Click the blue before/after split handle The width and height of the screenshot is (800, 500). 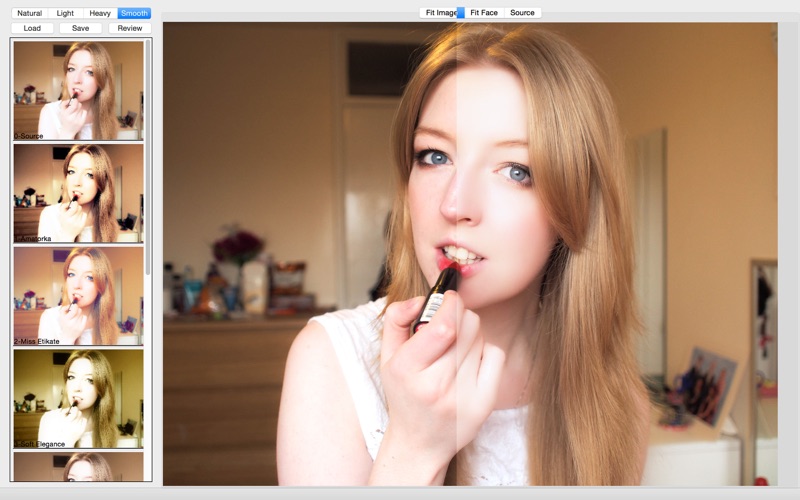click(x=460, y=13)
